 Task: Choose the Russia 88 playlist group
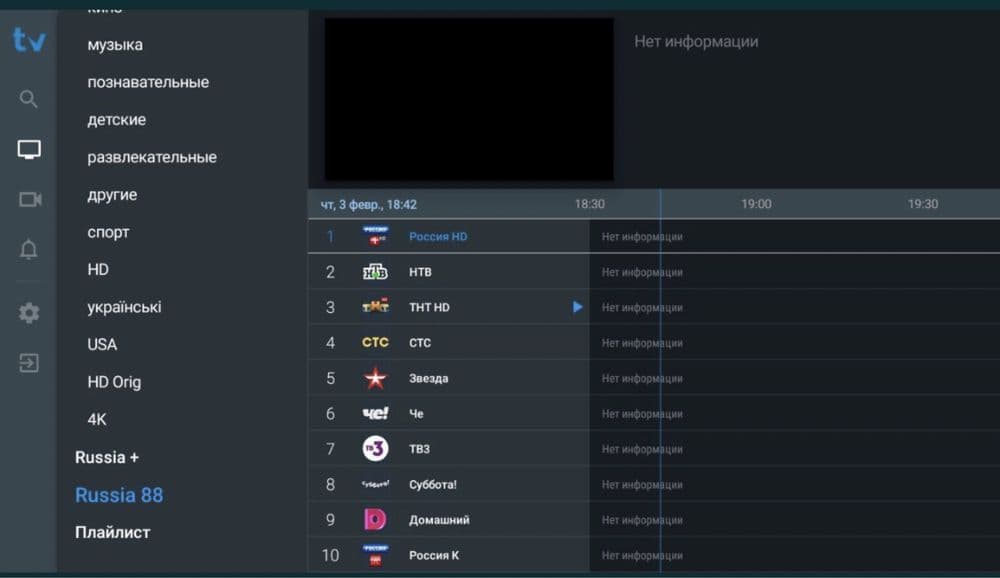click(119, 495)
